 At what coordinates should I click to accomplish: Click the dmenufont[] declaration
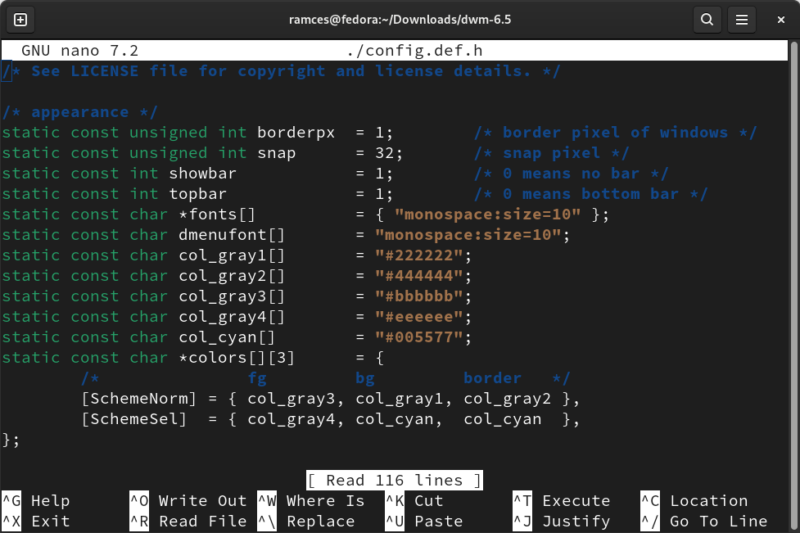tap(232, 235)
